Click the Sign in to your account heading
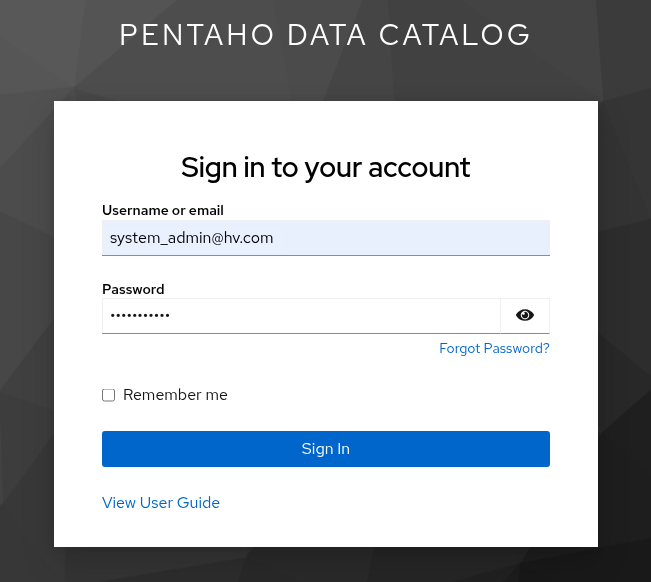The image size is (651, 582). click(325, 167)
